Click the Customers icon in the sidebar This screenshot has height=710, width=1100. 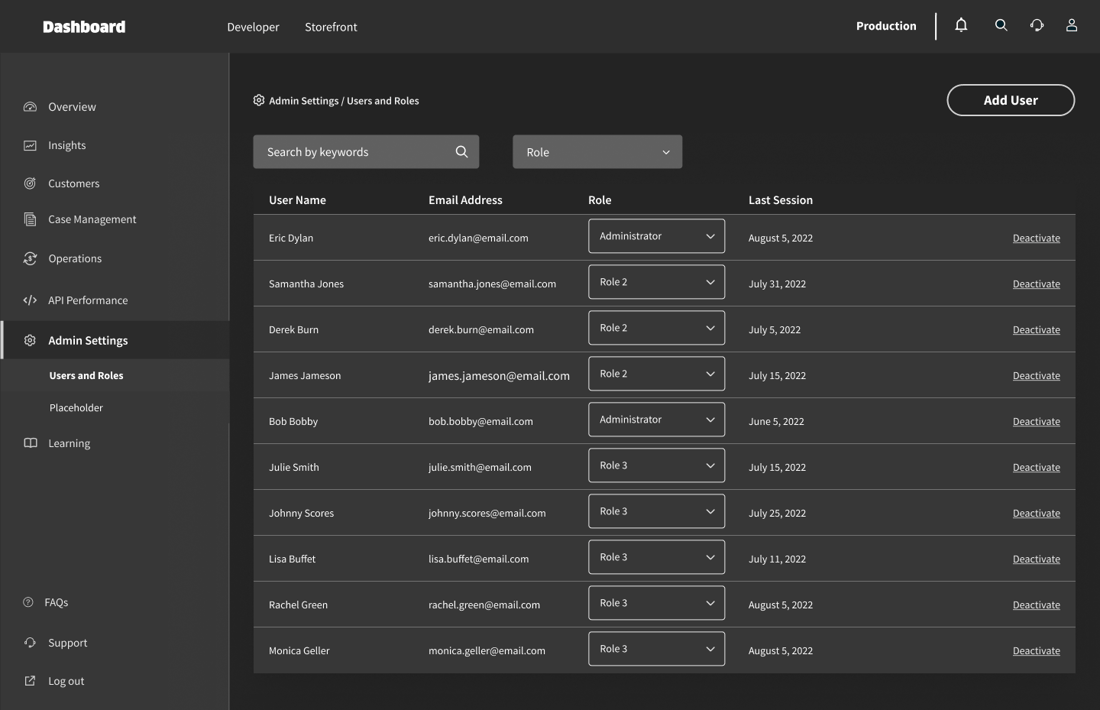point(30,183)
